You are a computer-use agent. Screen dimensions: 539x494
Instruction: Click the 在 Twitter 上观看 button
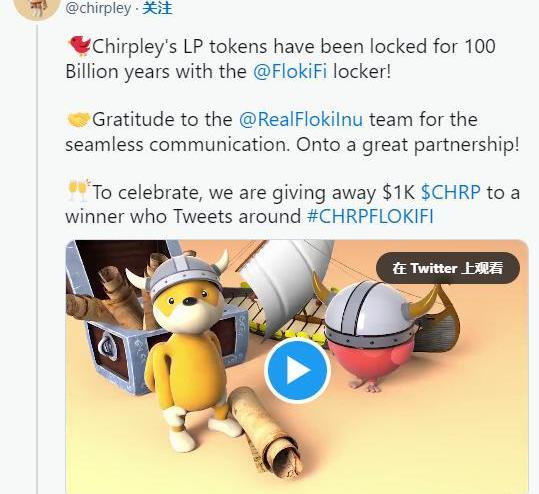point(448,268)
